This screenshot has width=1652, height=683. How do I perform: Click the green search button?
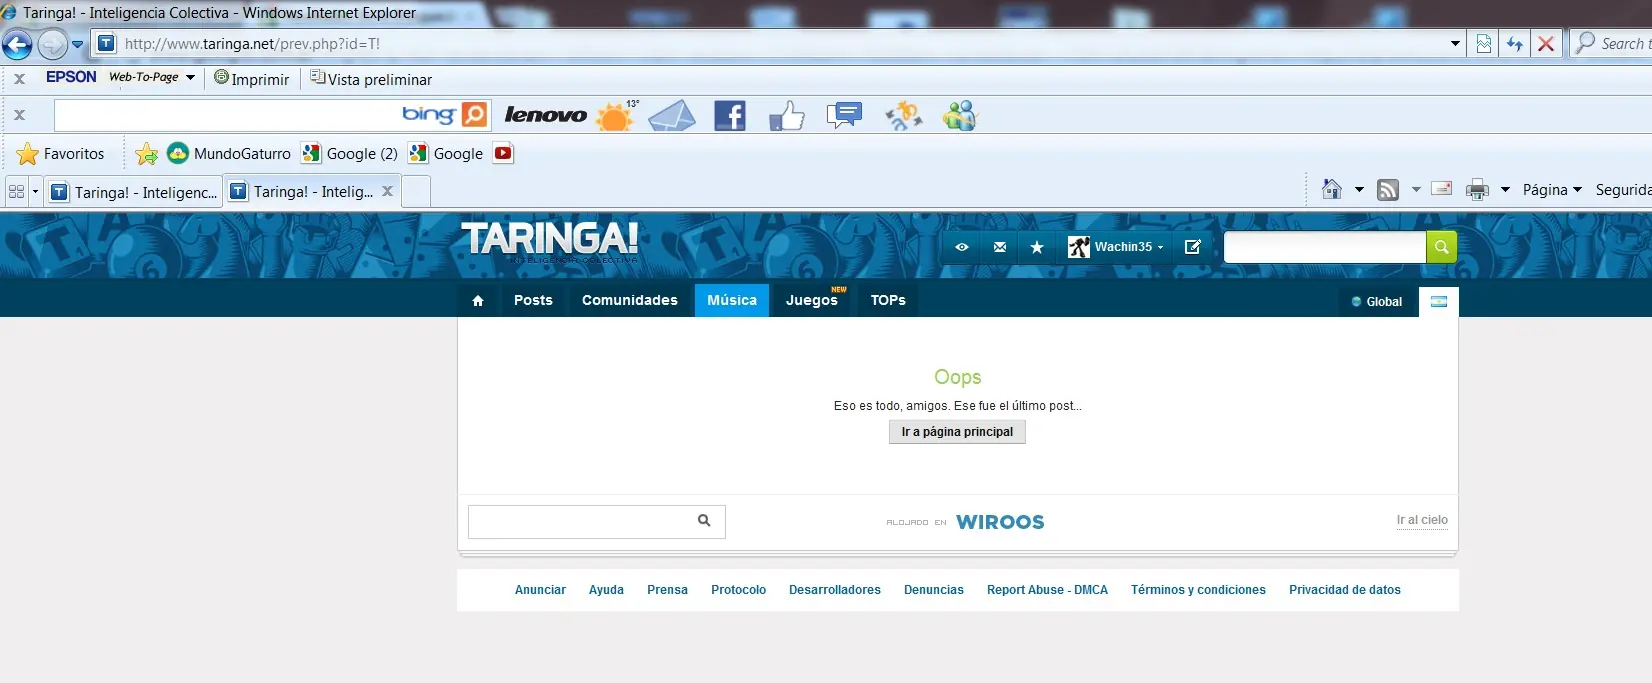click(x=1441, y=247)
